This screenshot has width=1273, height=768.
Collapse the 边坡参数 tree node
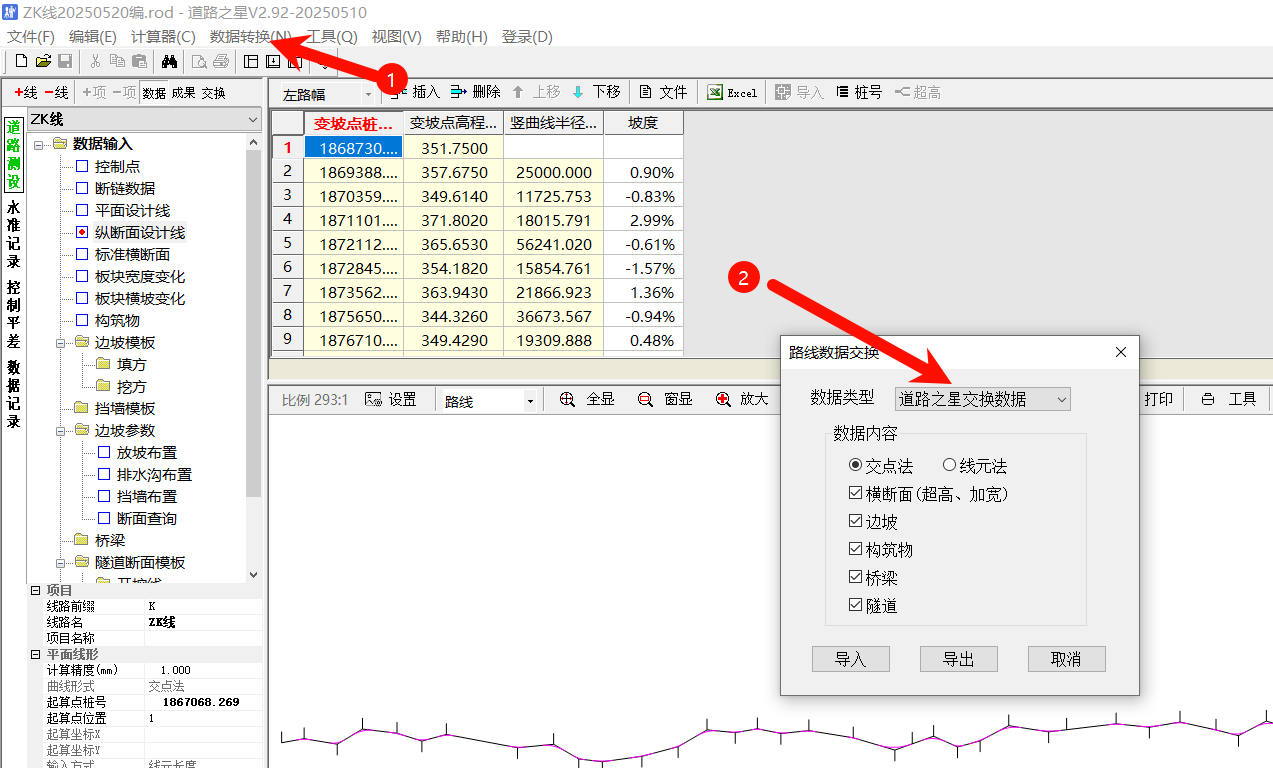click(61, 431)
